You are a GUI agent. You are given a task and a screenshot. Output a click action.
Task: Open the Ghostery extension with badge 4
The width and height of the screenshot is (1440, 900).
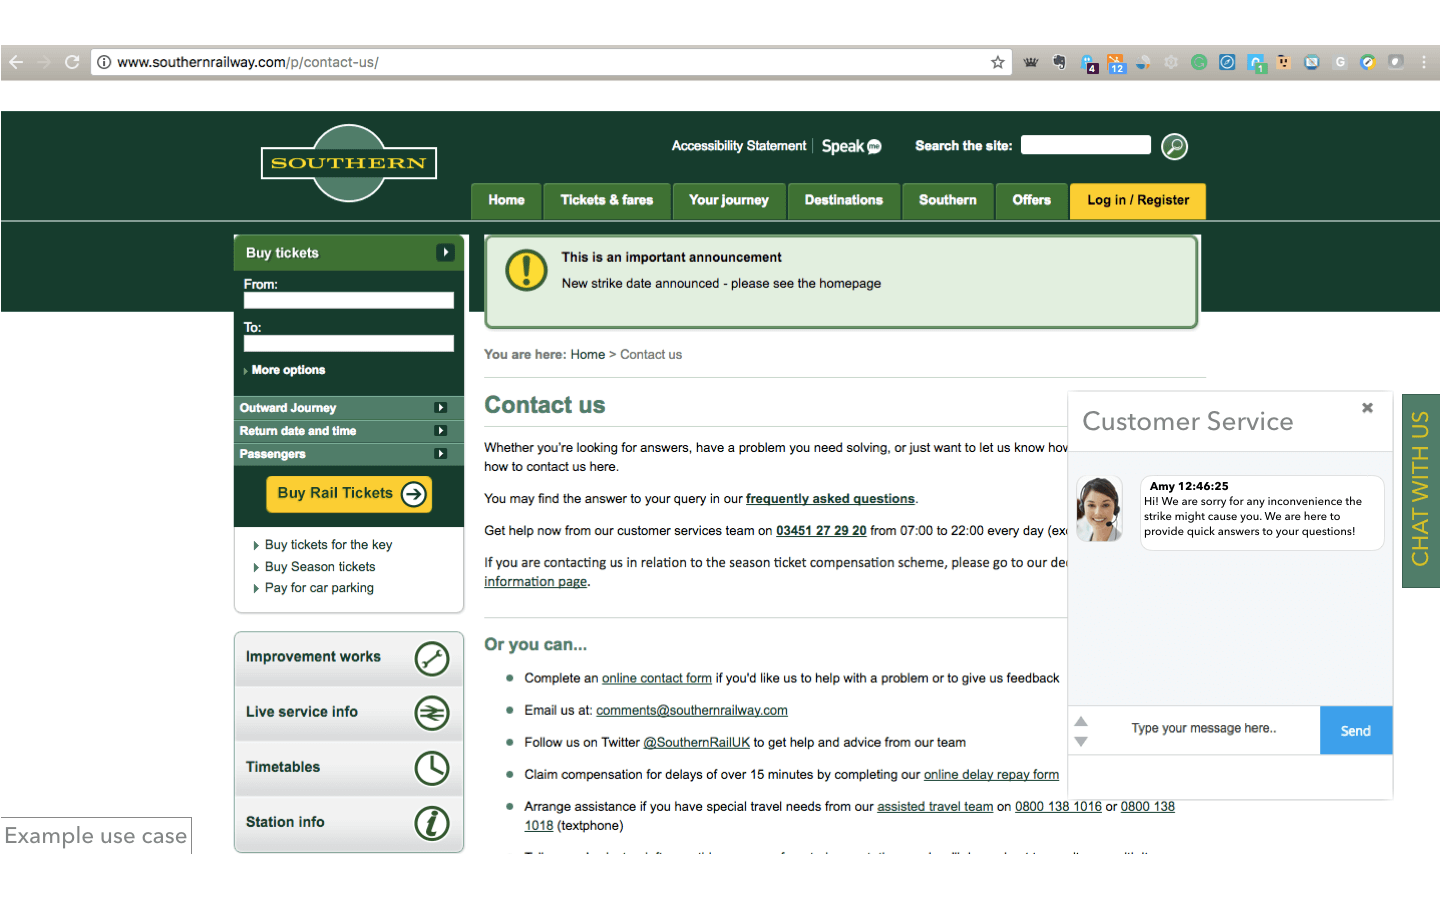(x=1089, y=64)
